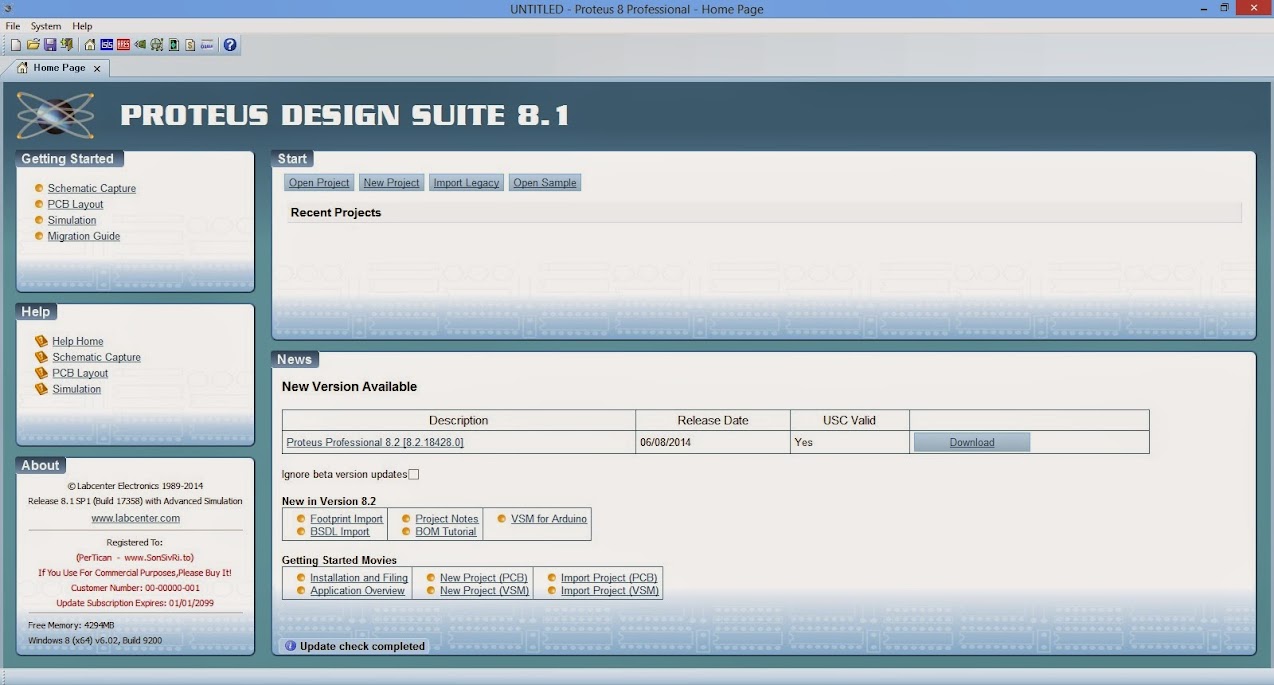Click the blue Help question-mark icon

pos(230,45)
